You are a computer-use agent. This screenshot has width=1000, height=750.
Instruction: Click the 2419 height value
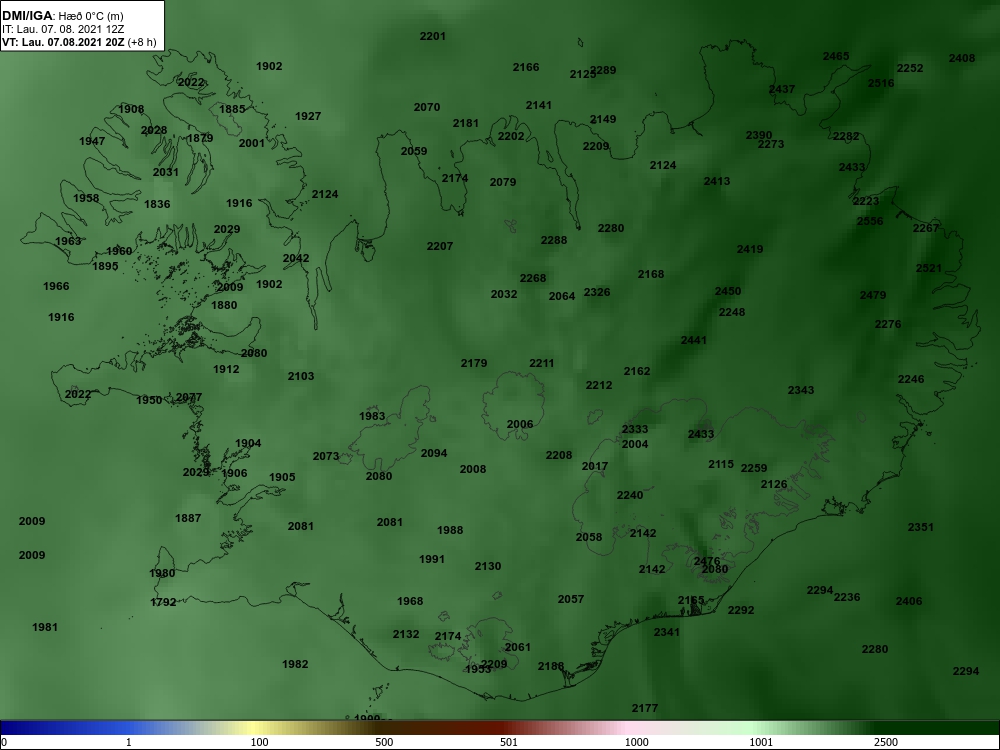click(749, 249)
